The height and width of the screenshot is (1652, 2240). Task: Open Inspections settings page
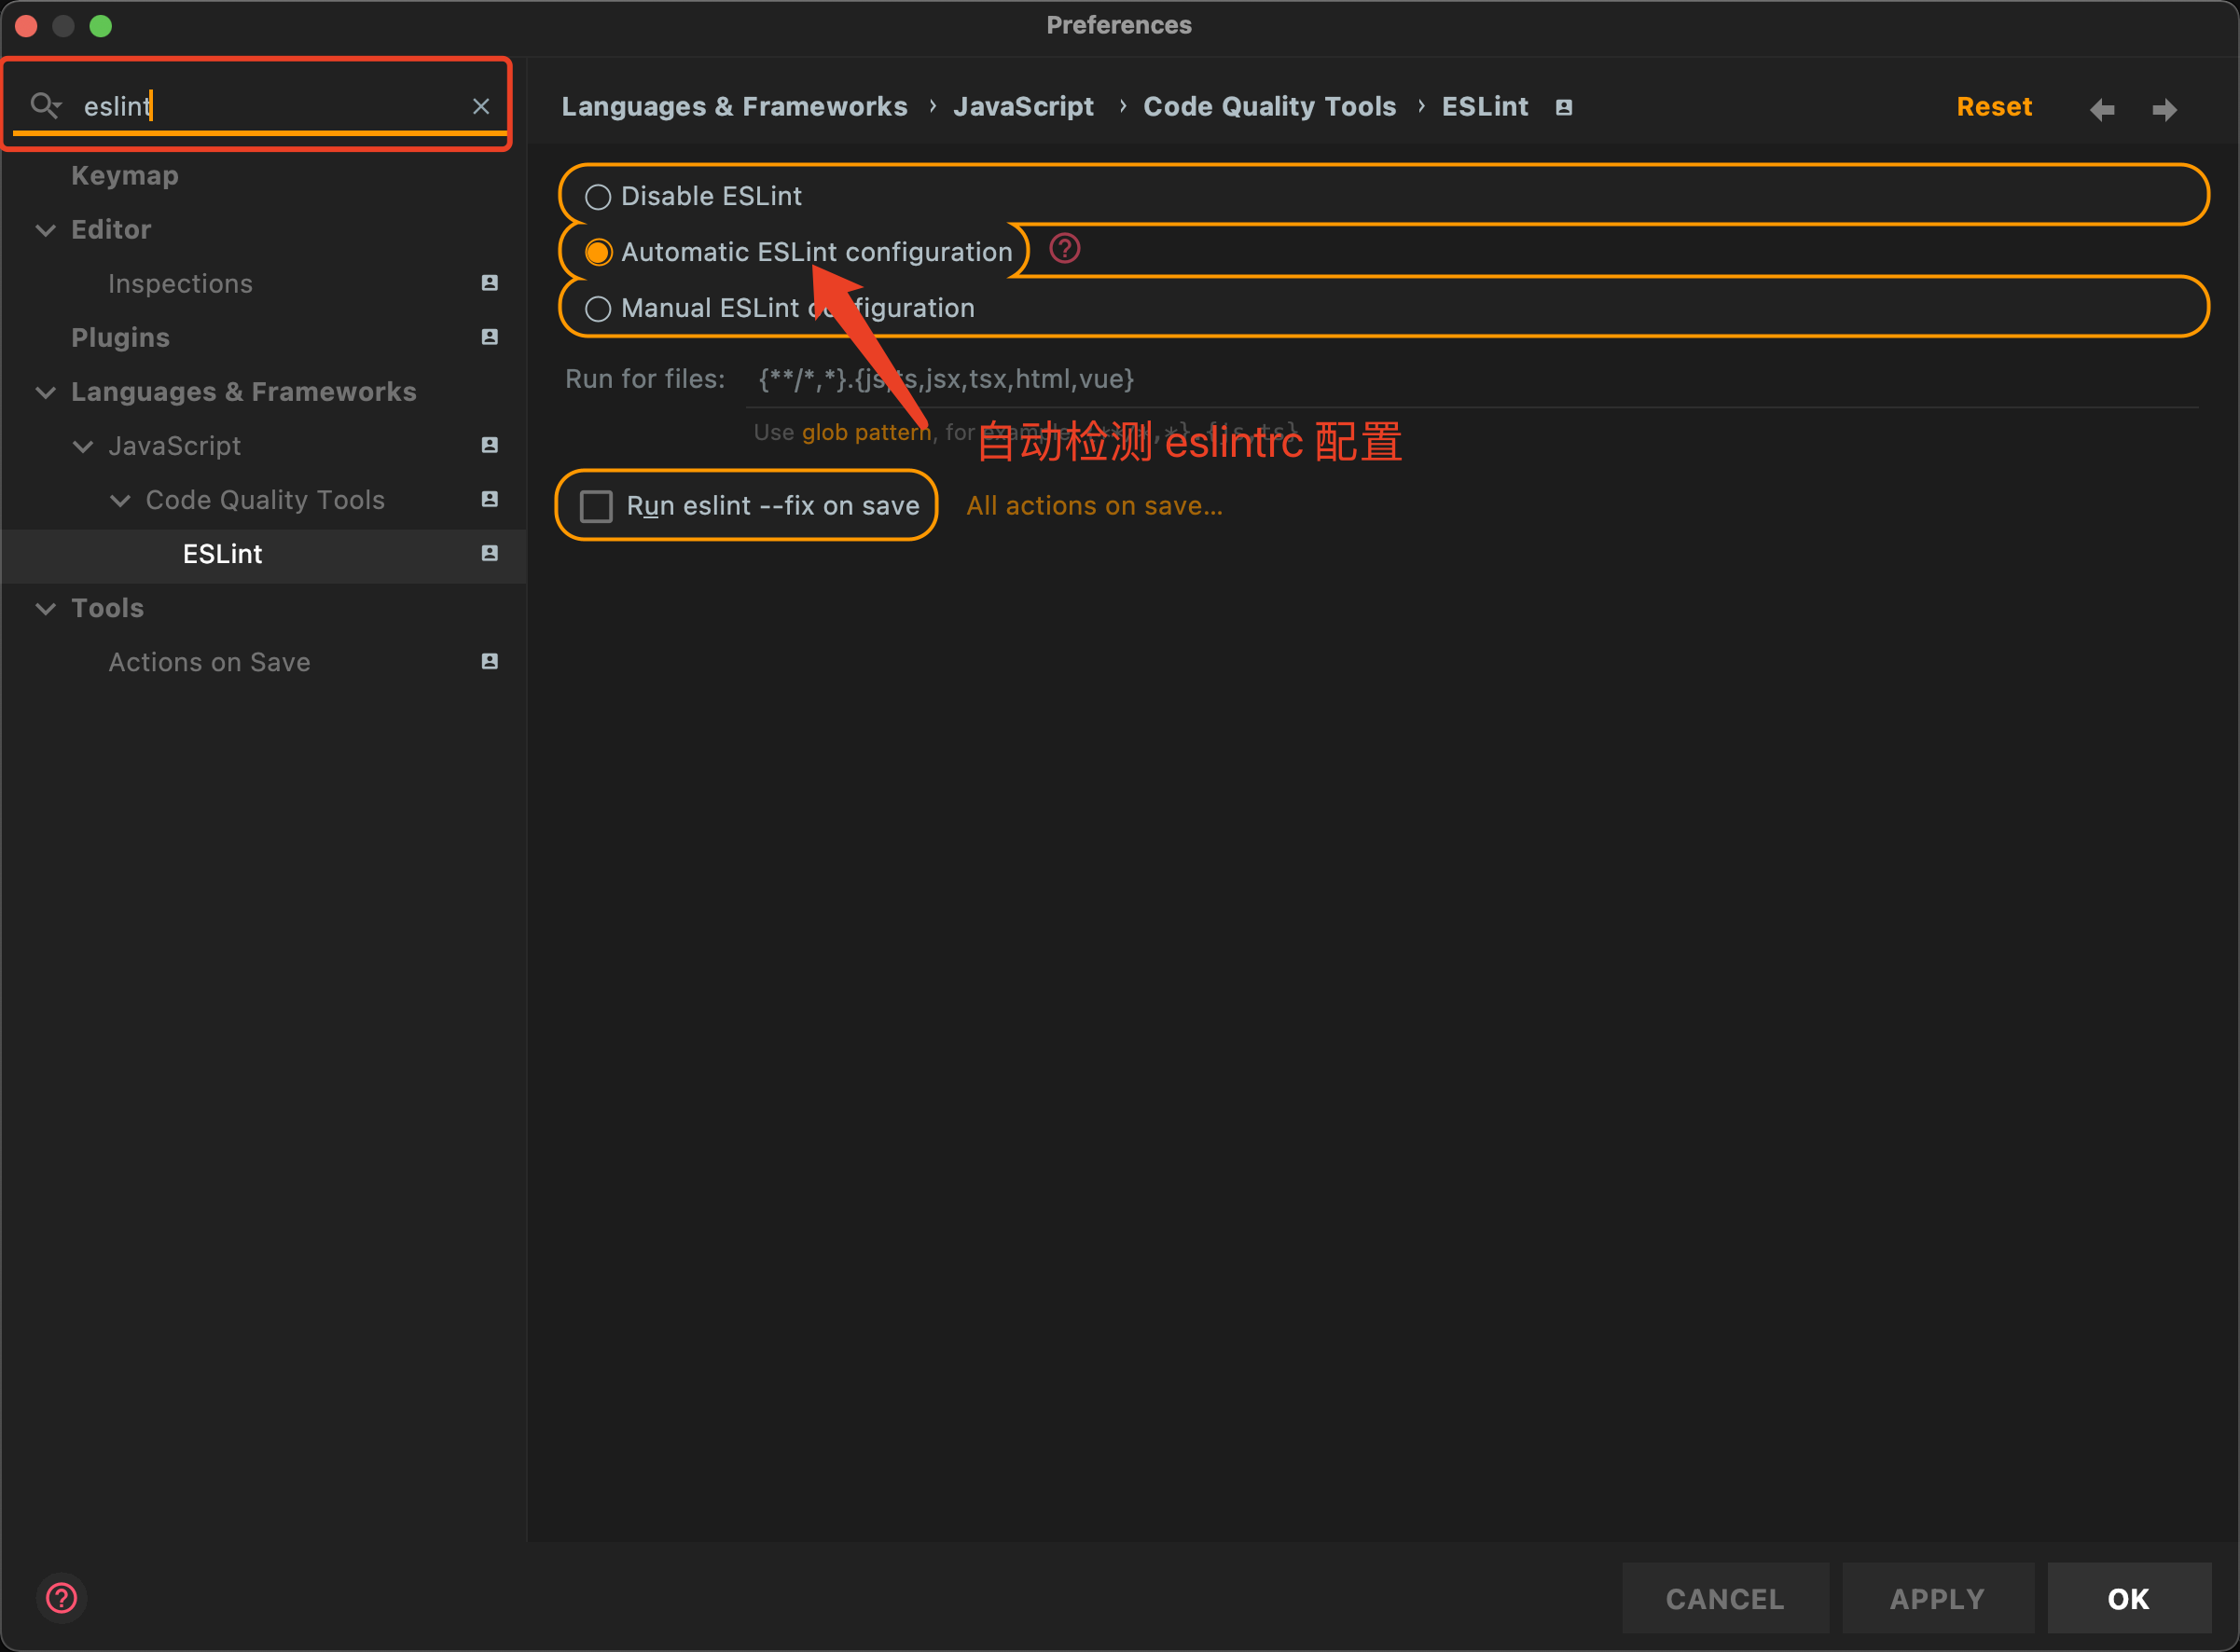pos(180,284)
